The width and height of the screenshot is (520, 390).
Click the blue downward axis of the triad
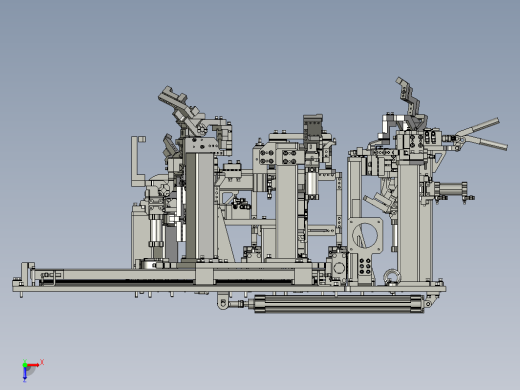click(25, 374)
